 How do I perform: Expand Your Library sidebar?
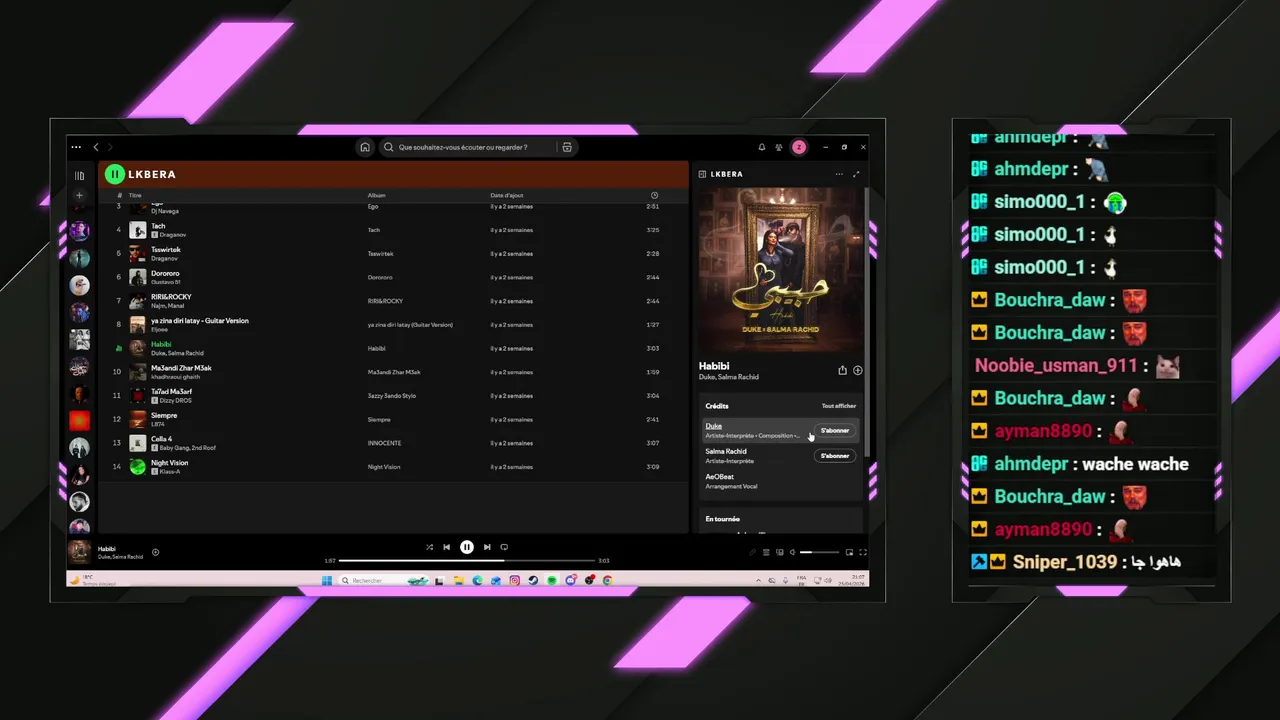79,175
